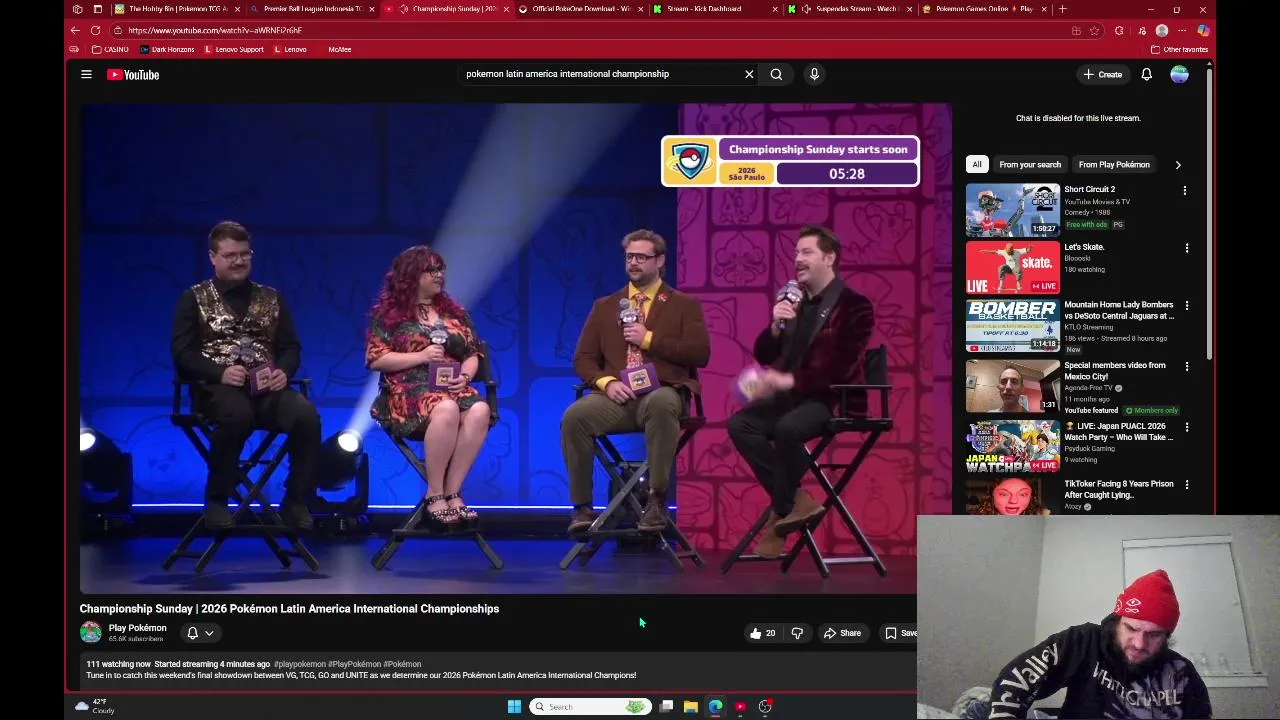Show more filter chips with right arrow
Image resolution: width=1280 pixels, height=720 pixels.
(1178, 165)
